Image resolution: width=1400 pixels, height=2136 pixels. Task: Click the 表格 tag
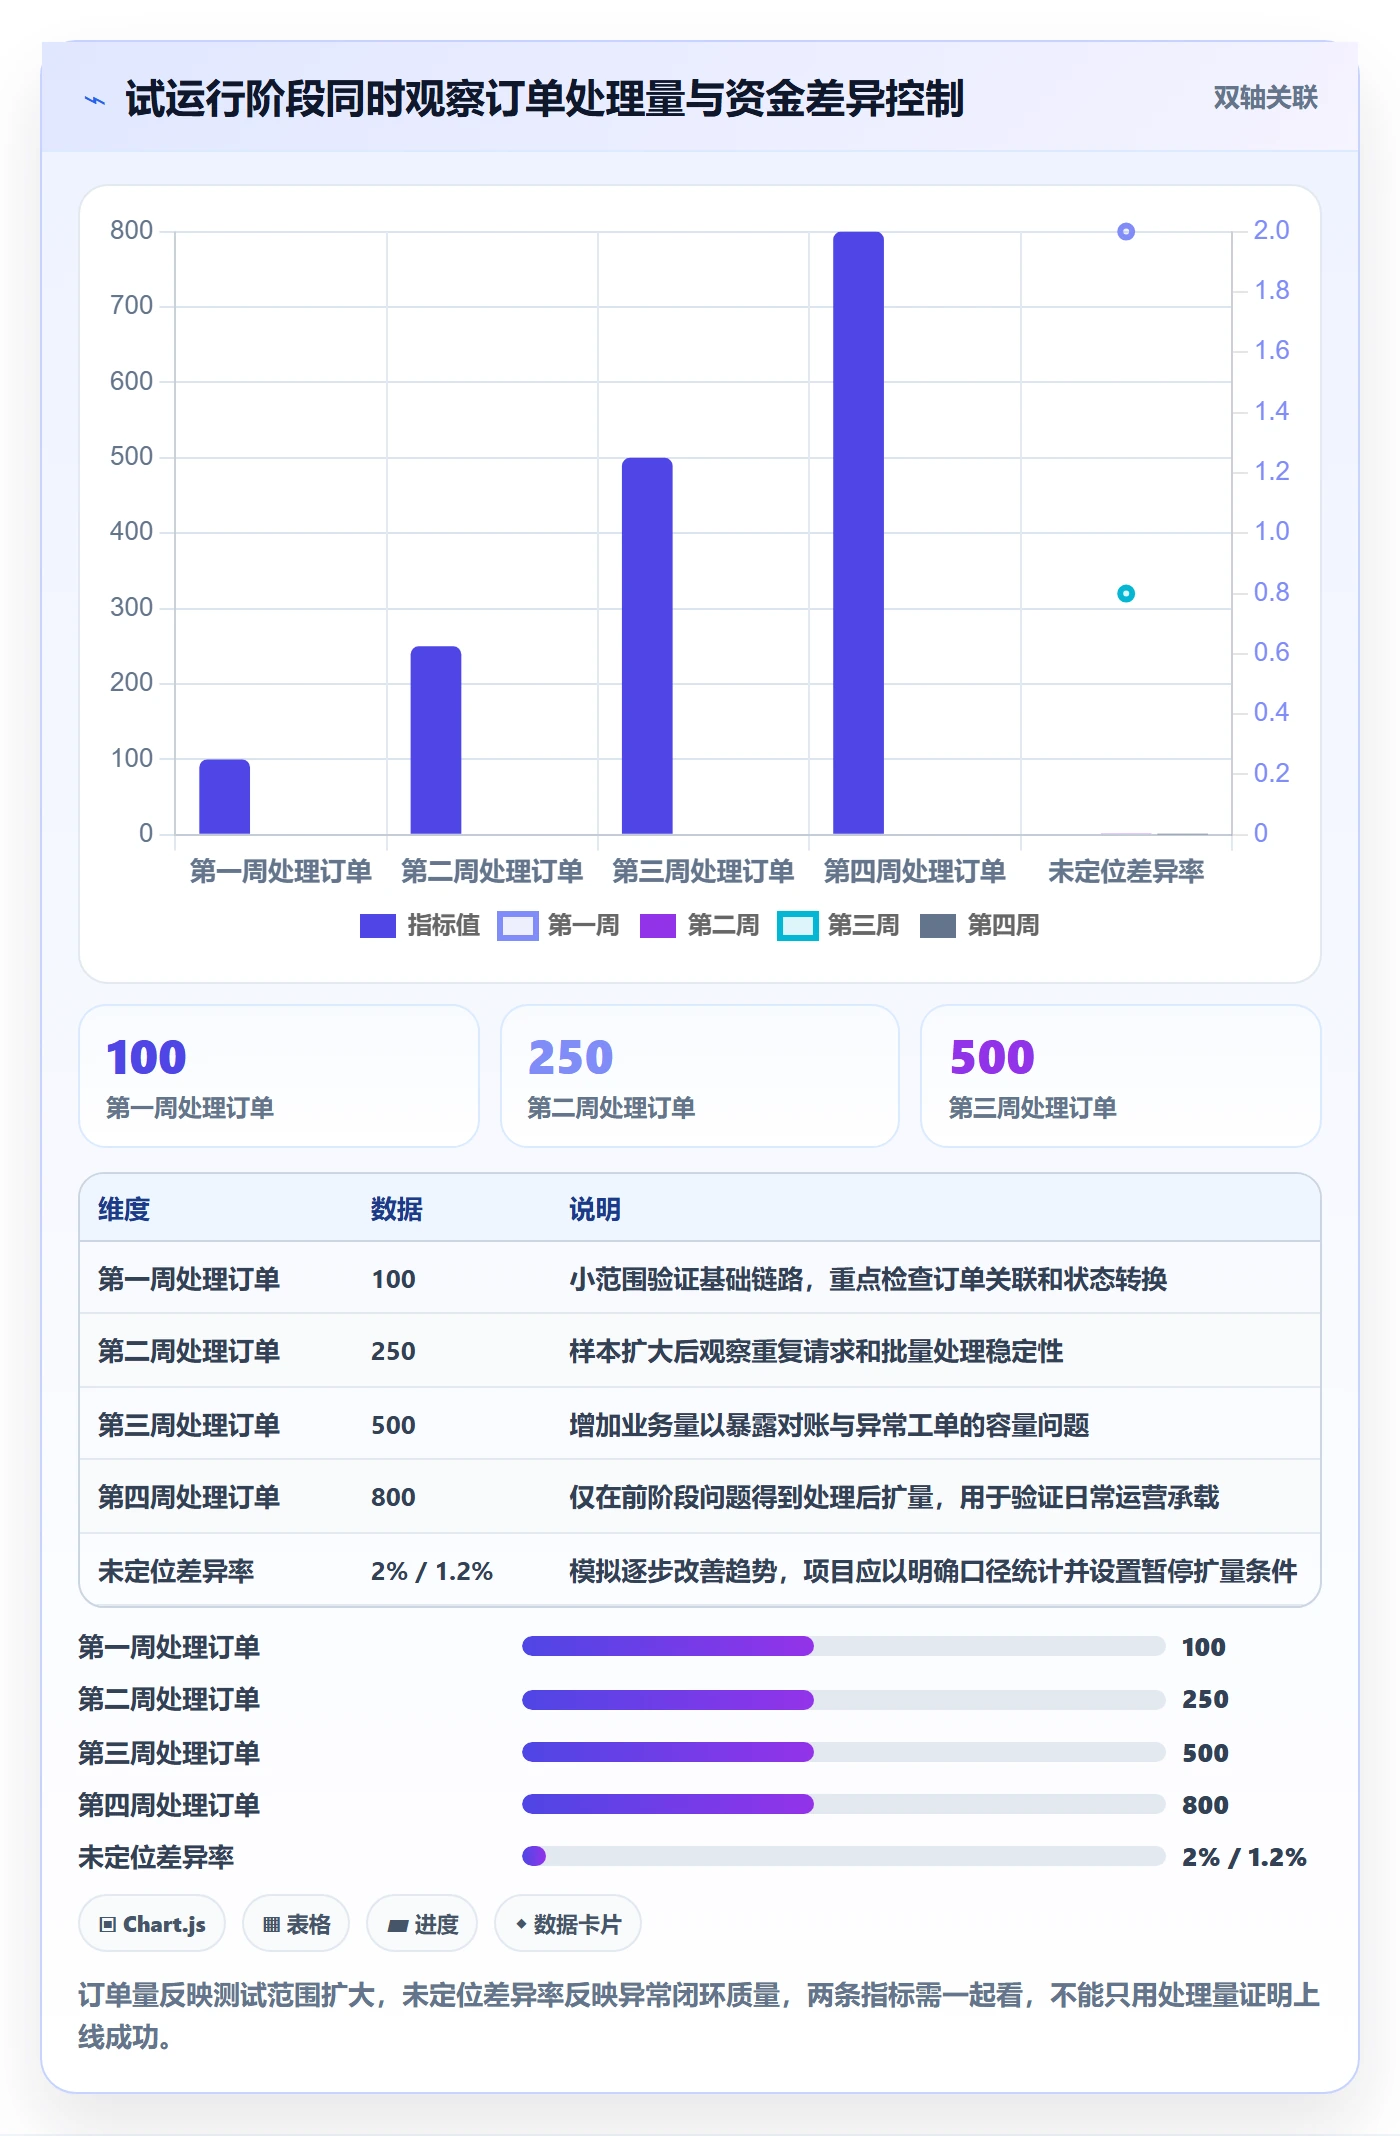click(296, 1924)
